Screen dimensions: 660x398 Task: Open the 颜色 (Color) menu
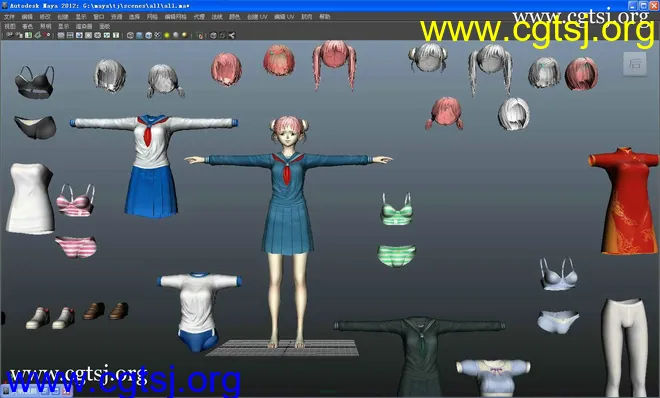pos(234,17)
